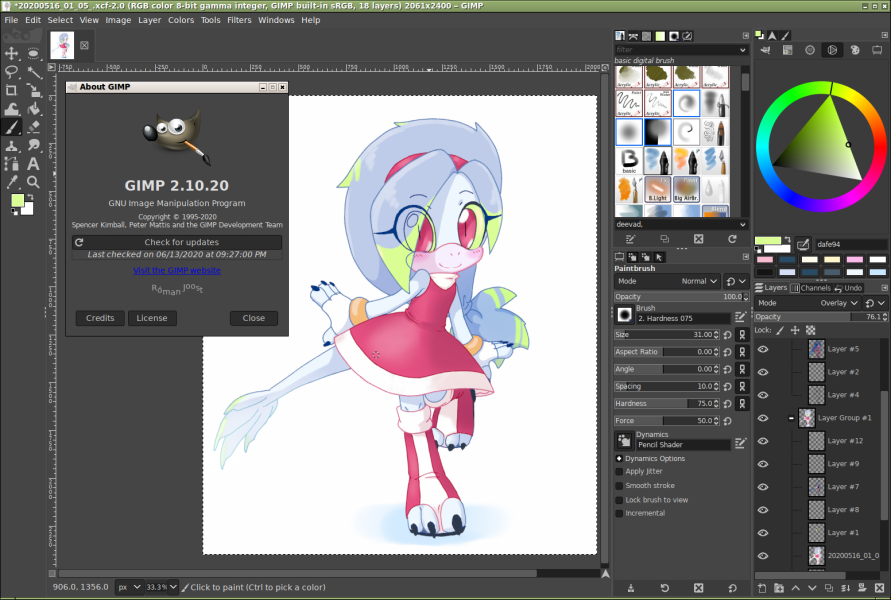This screenshot has height=600, width=891.
Task: Toggle visibility of Layer Group #1
Action: (x=763, y=418)
